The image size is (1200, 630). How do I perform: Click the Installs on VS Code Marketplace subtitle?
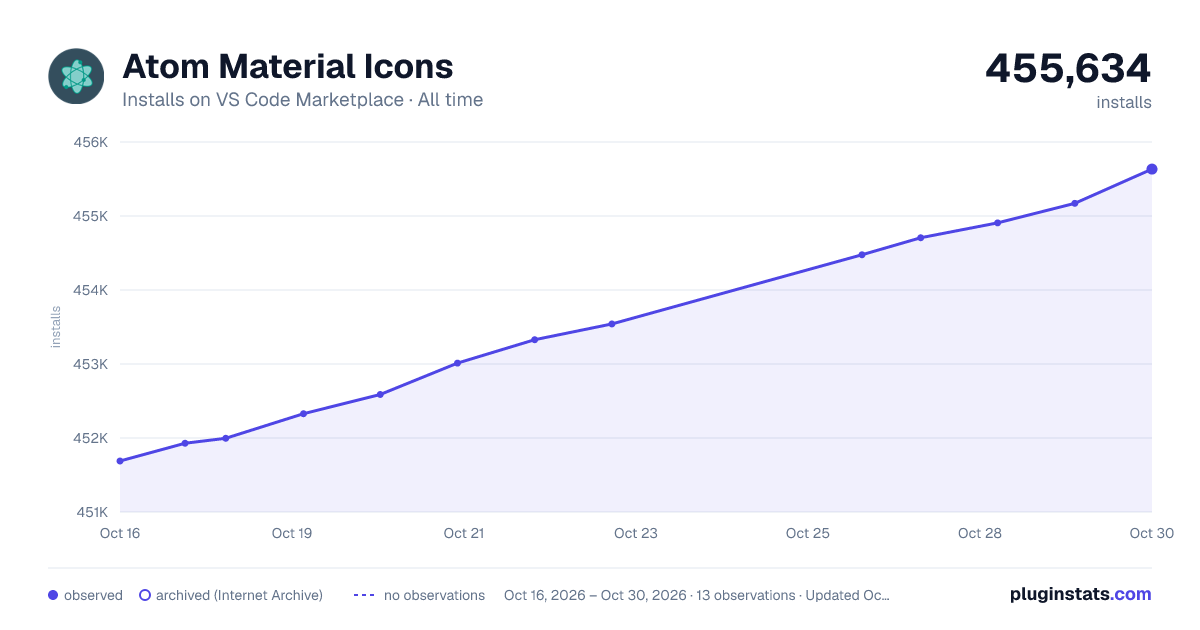pyautogui.click(x=303, y=100)
